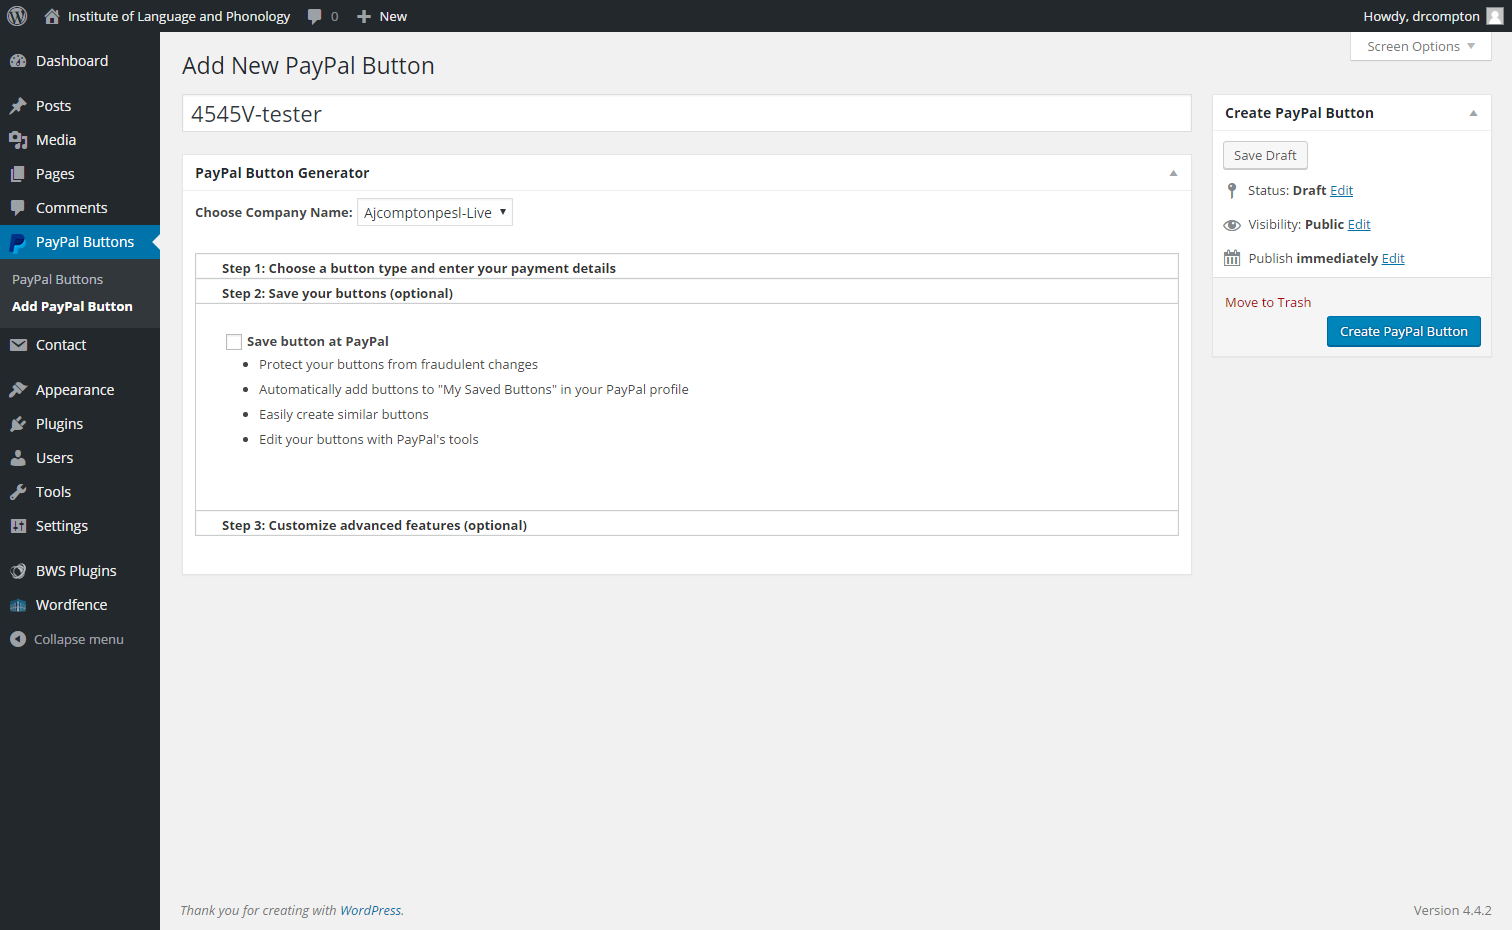Open the Choose Company Name dropdown

point(435,212)
